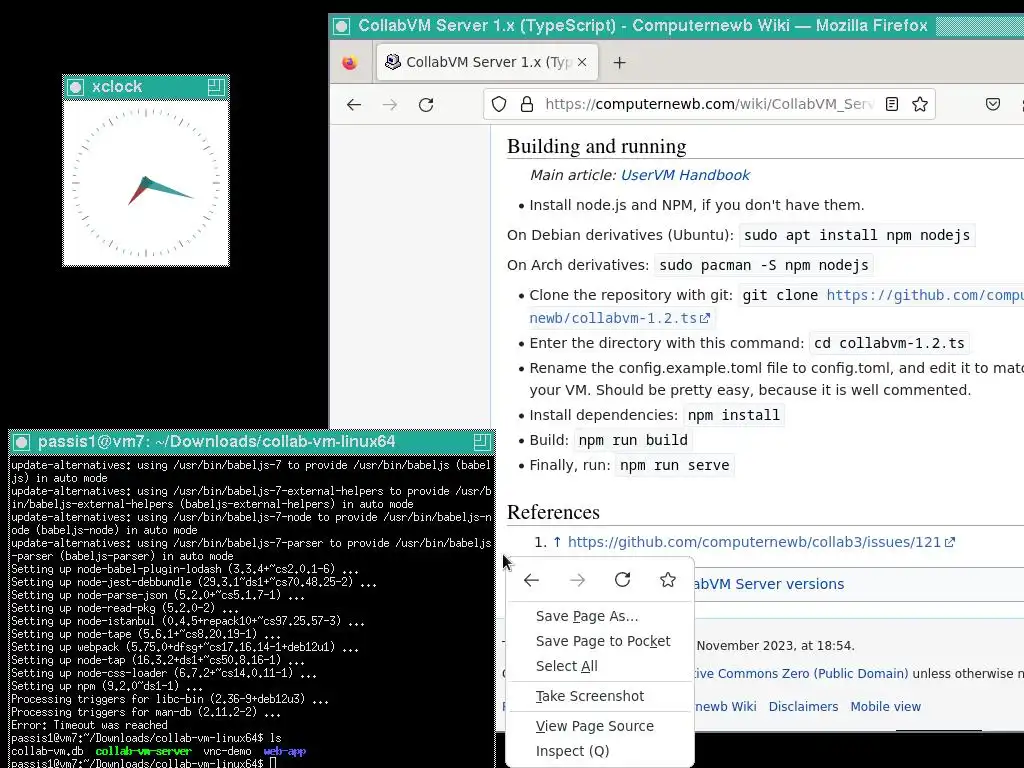Click the 'sudo apt install npm nodejs' code
The height and width of the screenshot is (768, 1024).
[x=857, y=235]
